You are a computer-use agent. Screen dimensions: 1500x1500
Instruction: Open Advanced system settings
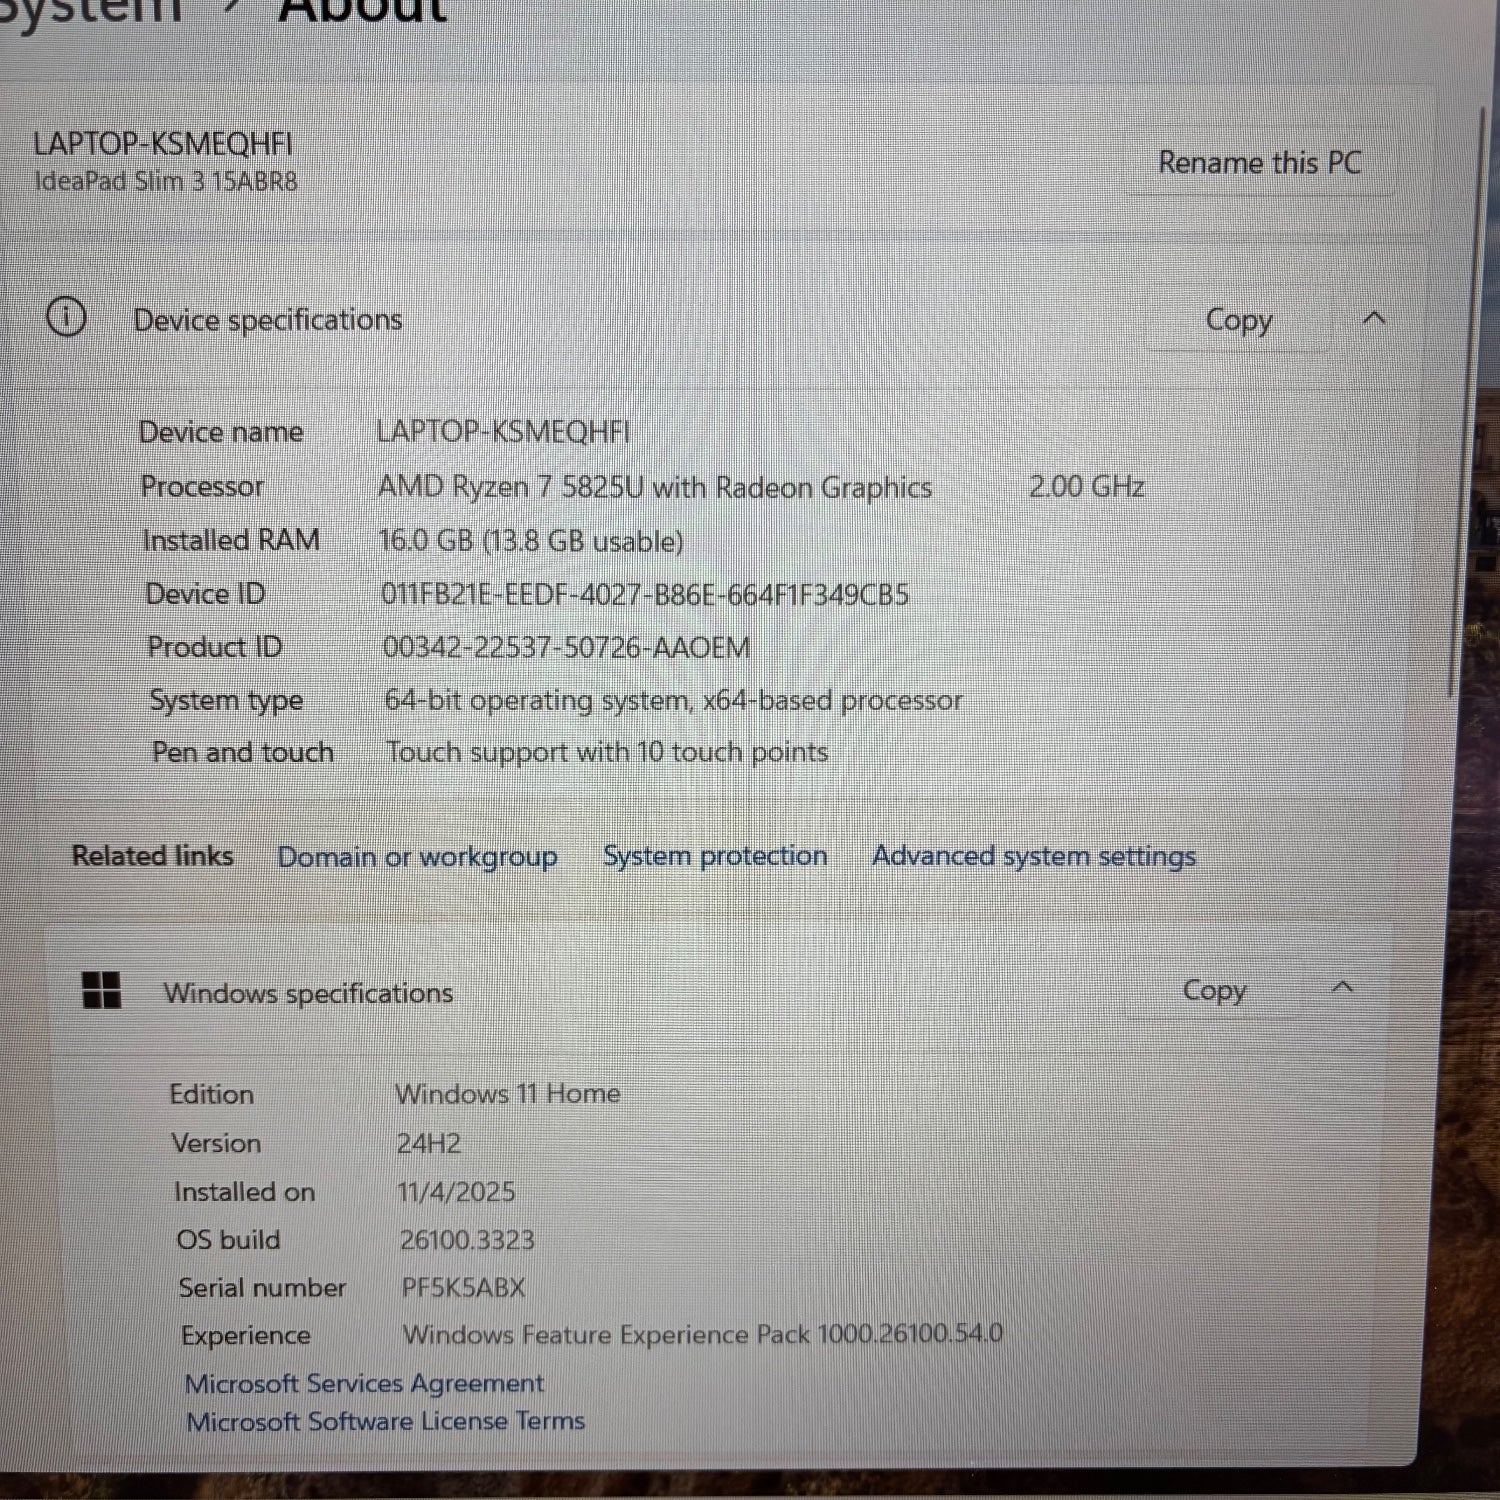click(x=1033, y=856)
